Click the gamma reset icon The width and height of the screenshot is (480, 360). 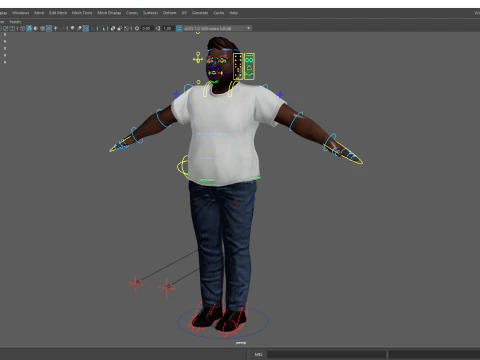point(158,28)
